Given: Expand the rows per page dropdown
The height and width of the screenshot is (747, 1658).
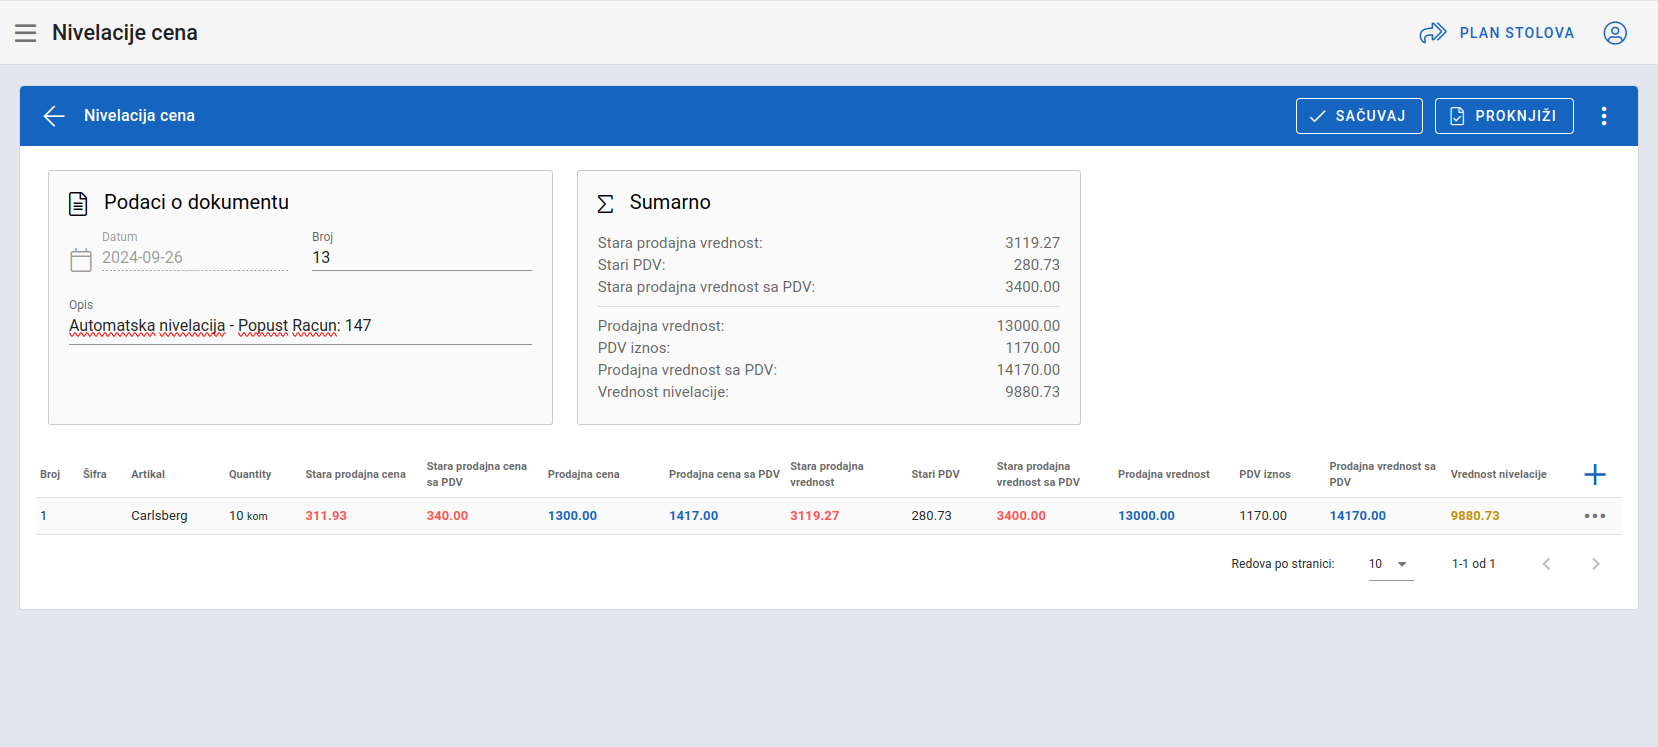Looking at the screenshot, I should point(1390,564).
